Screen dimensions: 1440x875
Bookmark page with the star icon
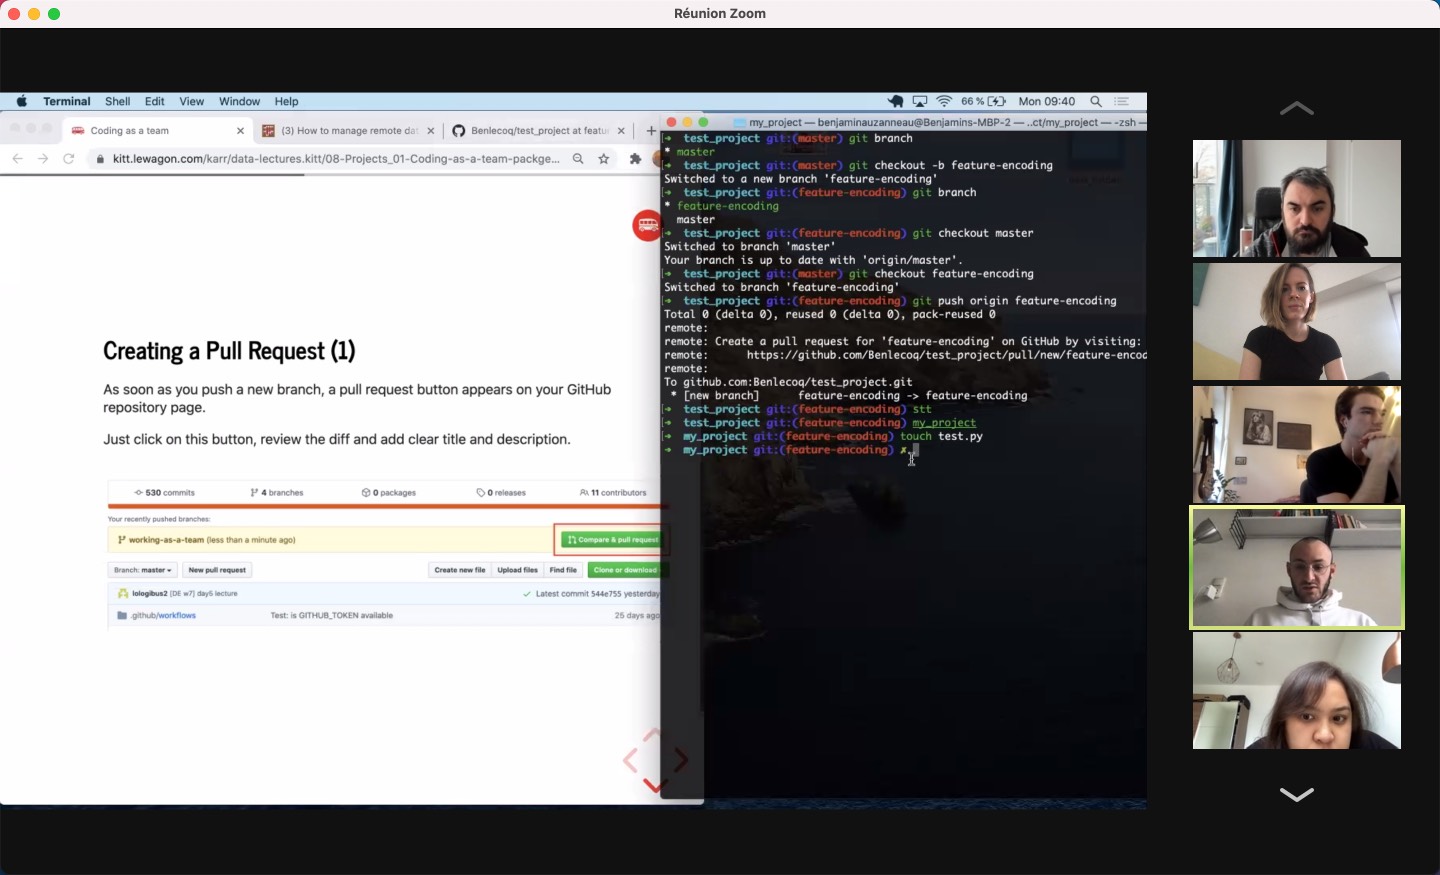[x=604, y=158]
